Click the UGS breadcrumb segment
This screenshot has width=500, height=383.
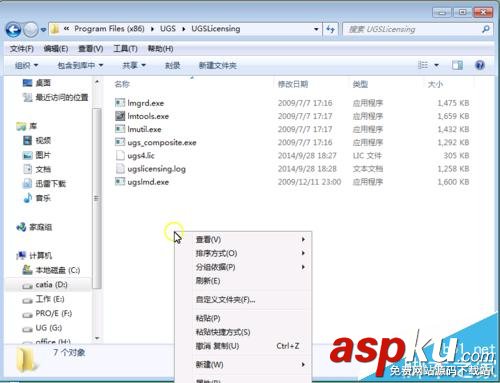(x=168, y=29)
